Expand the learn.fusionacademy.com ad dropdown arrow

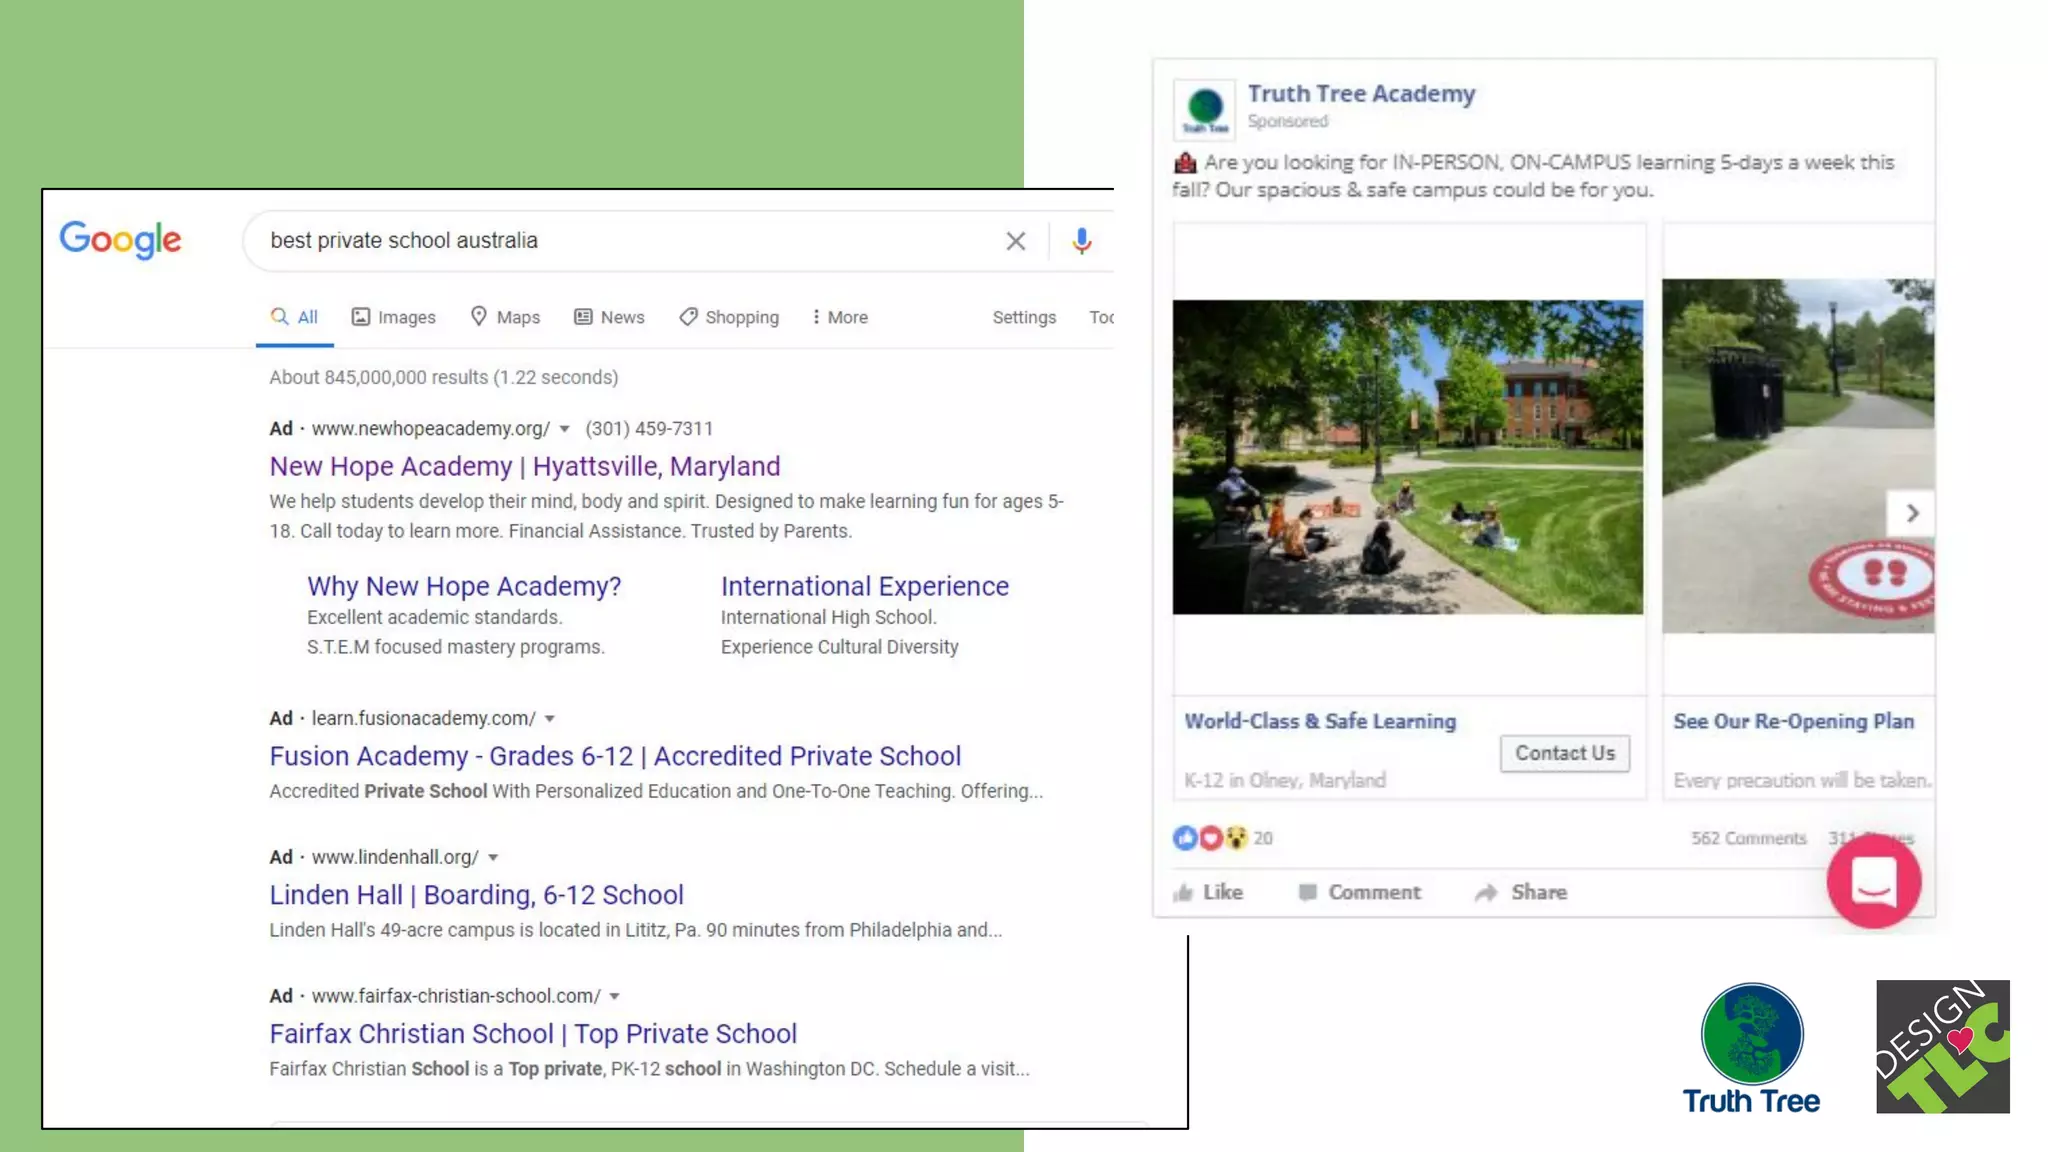tap(550, 719)
